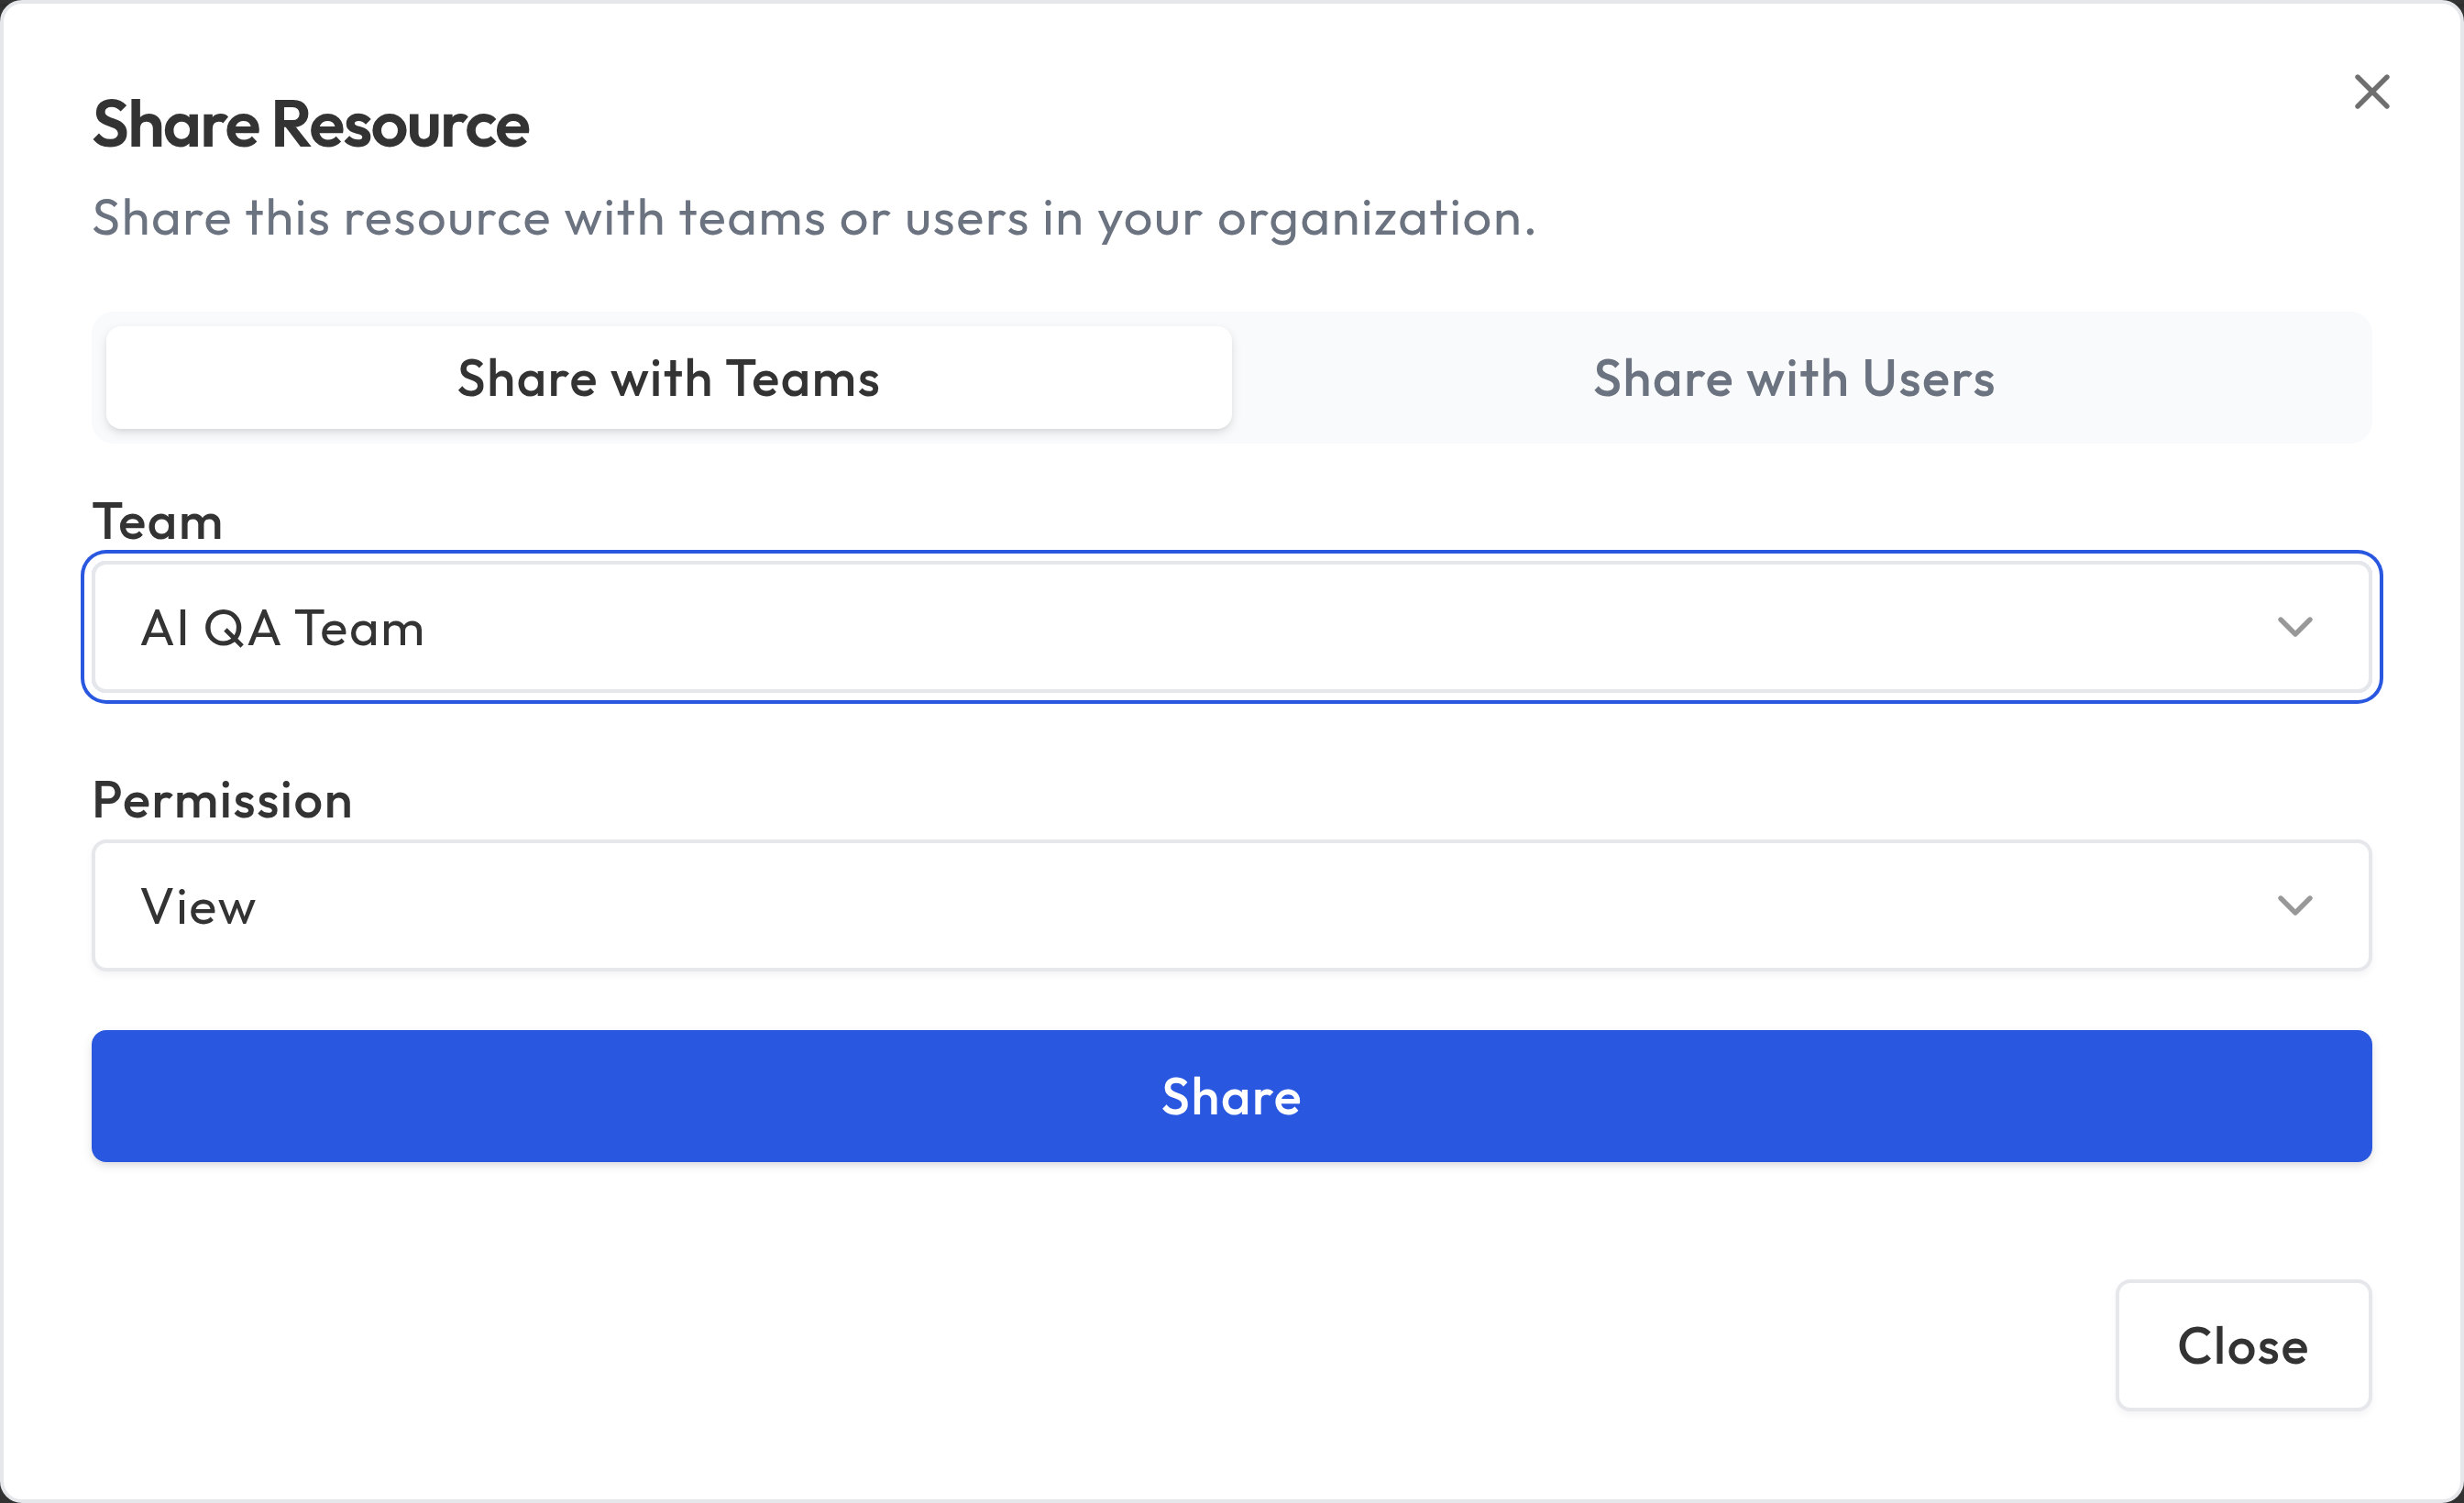Select the Share with Teams tab

pyautogui.click(x=668, y=378)
